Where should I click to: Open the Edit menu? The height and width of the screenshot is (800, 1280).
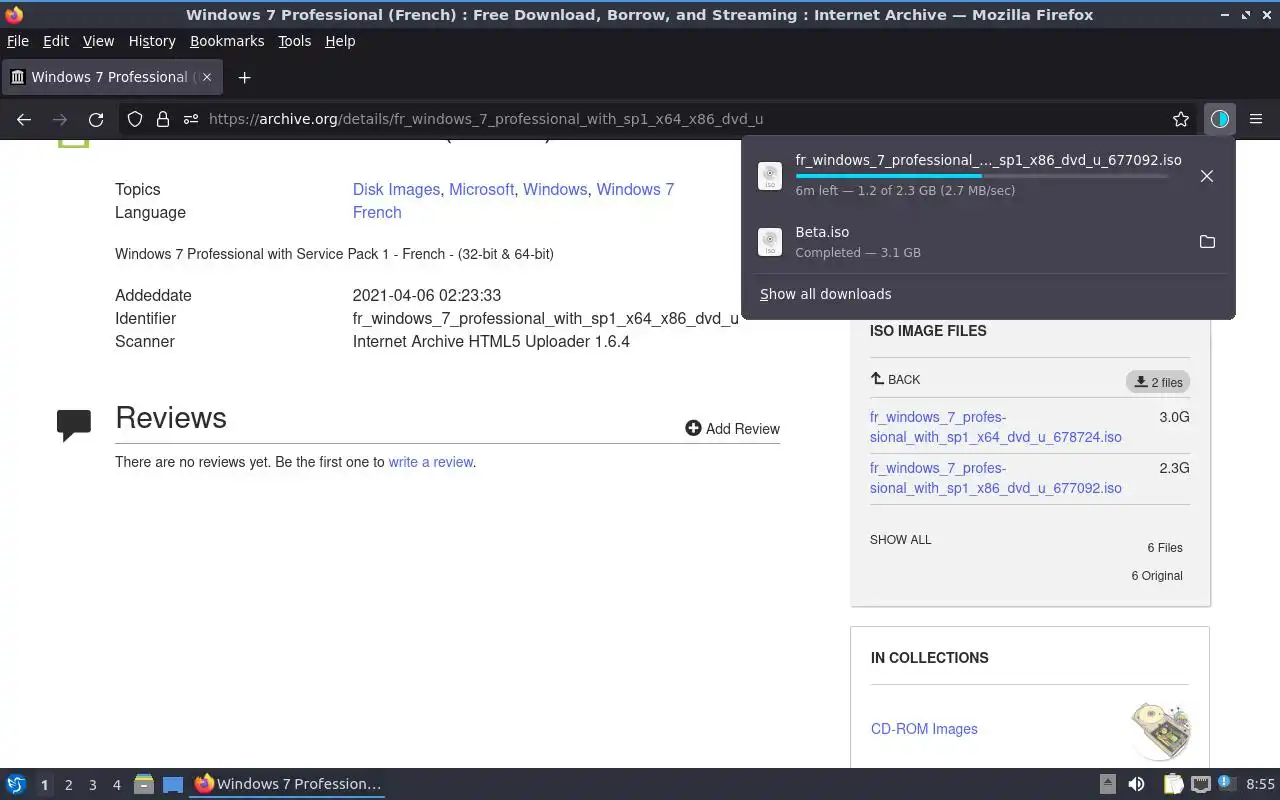tap(56, 41)
